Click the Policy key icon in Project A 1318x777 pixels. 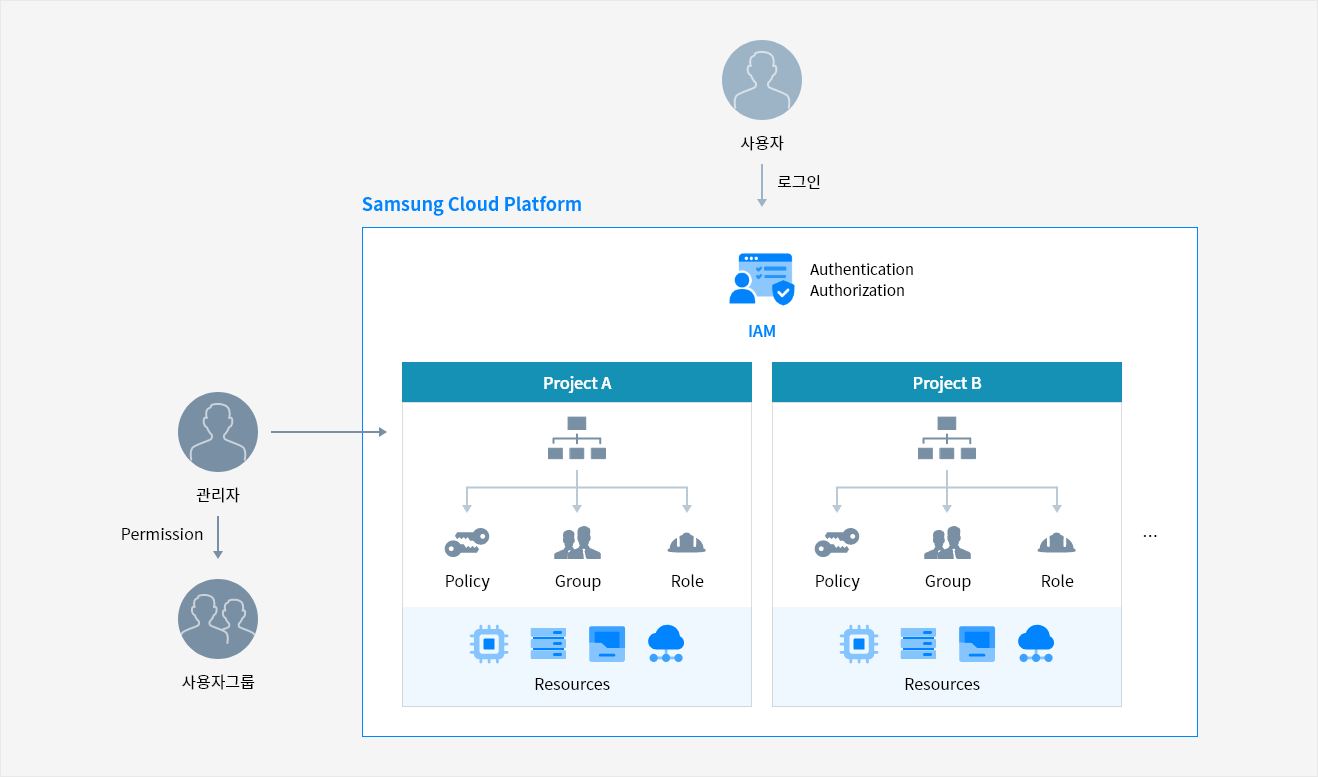pyautogui.click(x=467, y=543)
